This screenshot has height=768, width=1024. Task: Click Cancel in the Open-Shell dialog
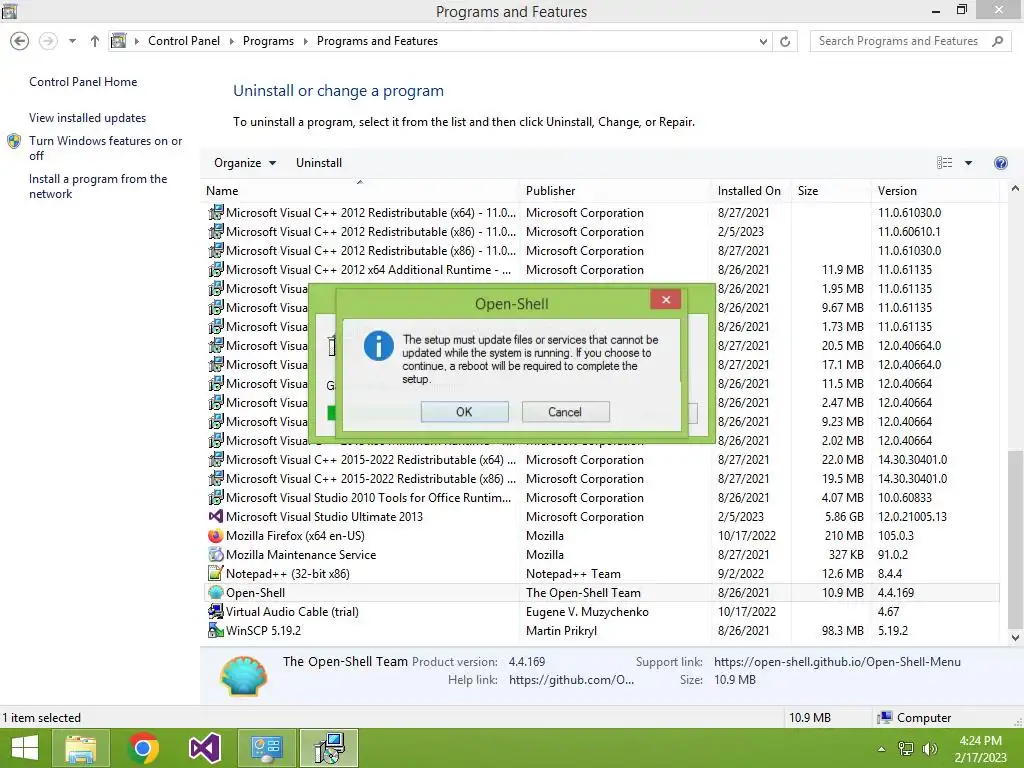coord(565,412)
